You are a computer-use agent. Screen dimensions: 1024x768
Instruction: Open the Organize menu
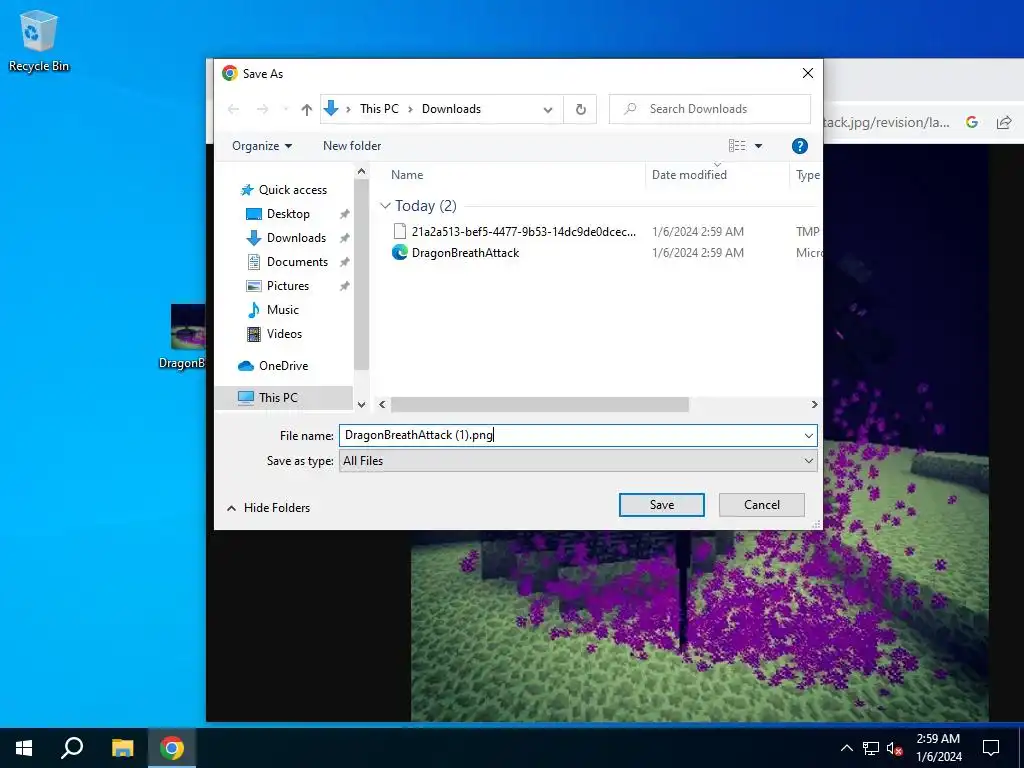[262, 146]
